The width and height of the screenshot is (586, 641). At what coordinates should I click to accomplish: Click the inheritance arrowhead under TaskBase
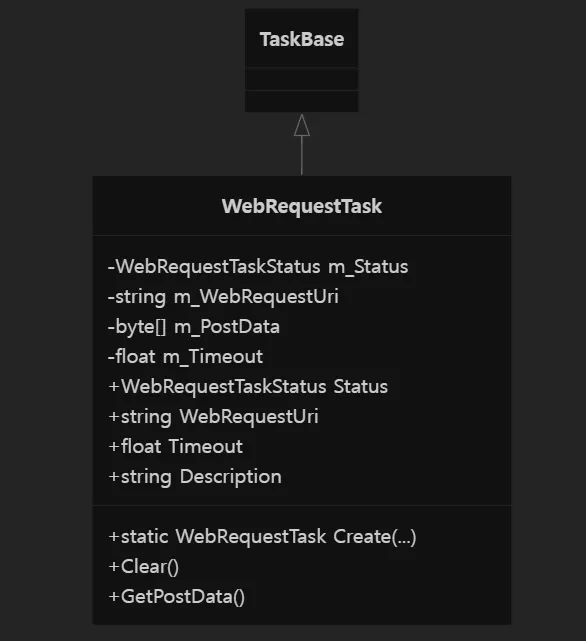[302, 125]
